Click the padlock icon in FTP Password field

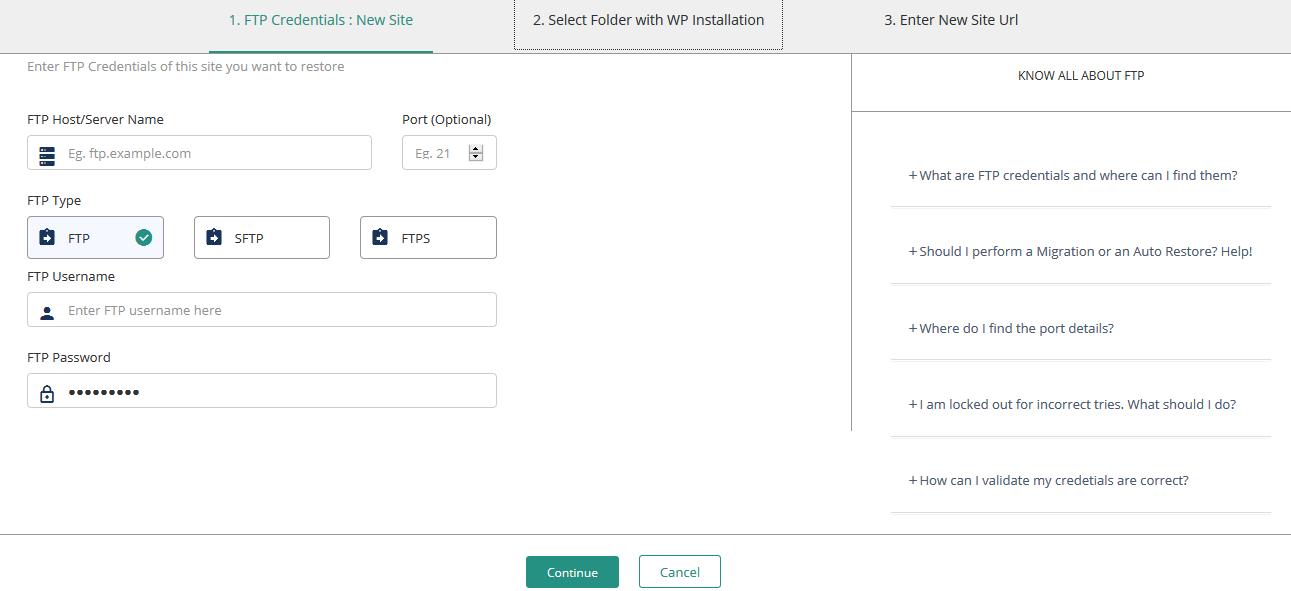[x=47, y=393]
